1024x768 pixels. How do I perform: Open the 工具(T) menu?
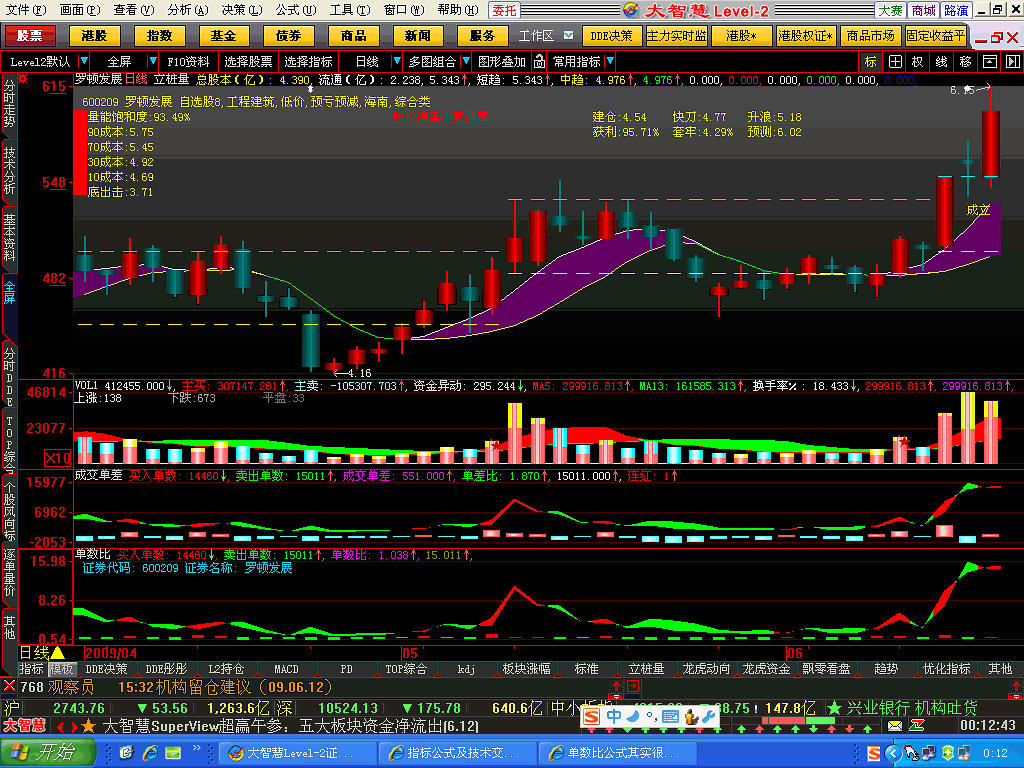[x=350, y=10]
